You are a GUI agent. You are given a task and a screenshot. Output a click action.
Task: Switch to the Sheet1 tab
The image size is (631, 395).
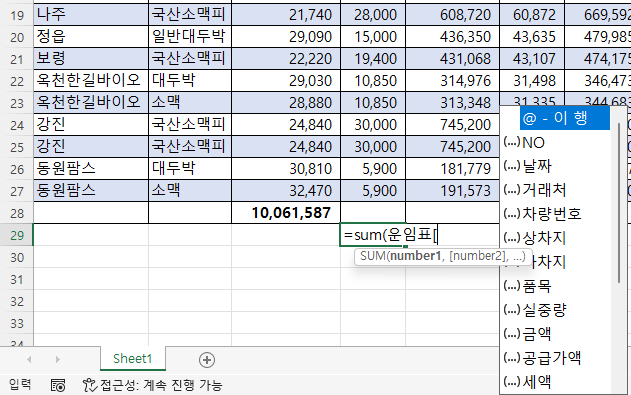(x=132, y=358)
